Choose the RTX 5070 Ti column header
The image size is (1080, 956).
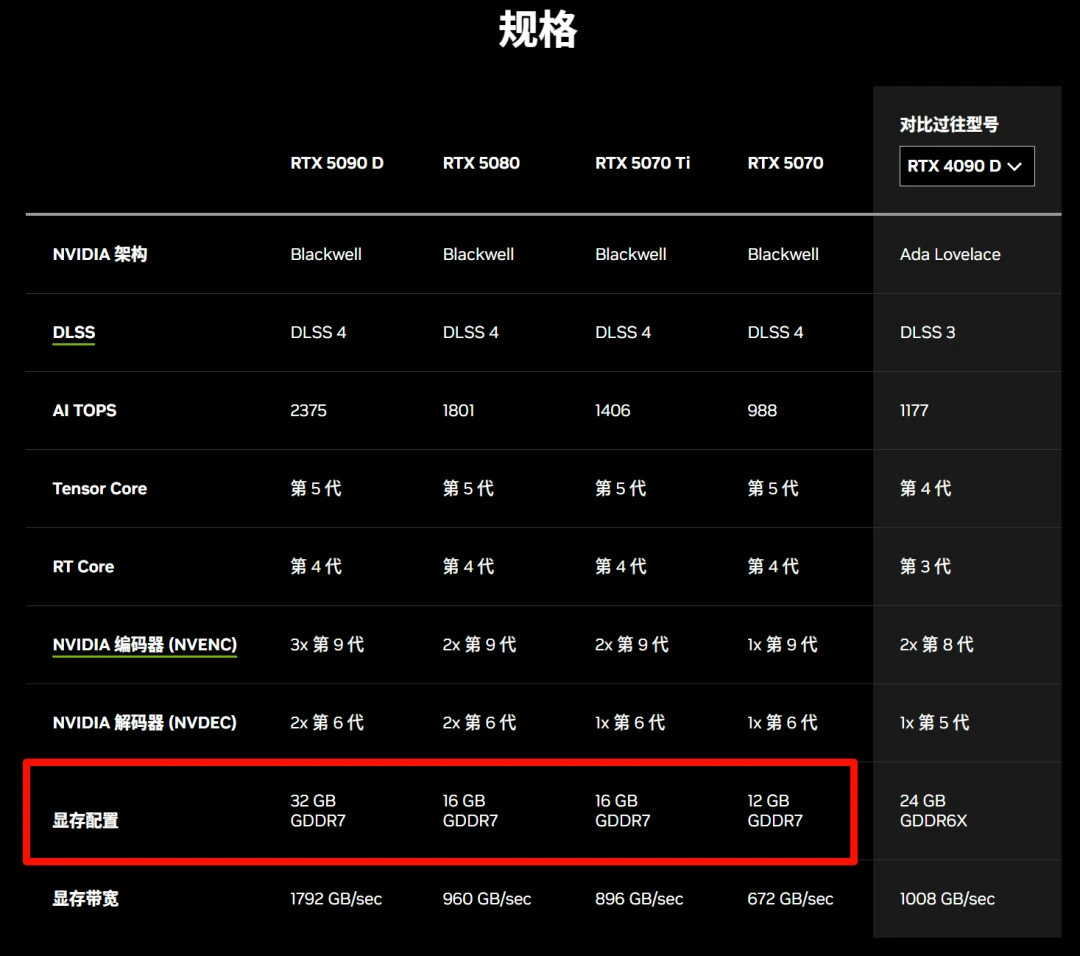point(642,163)
